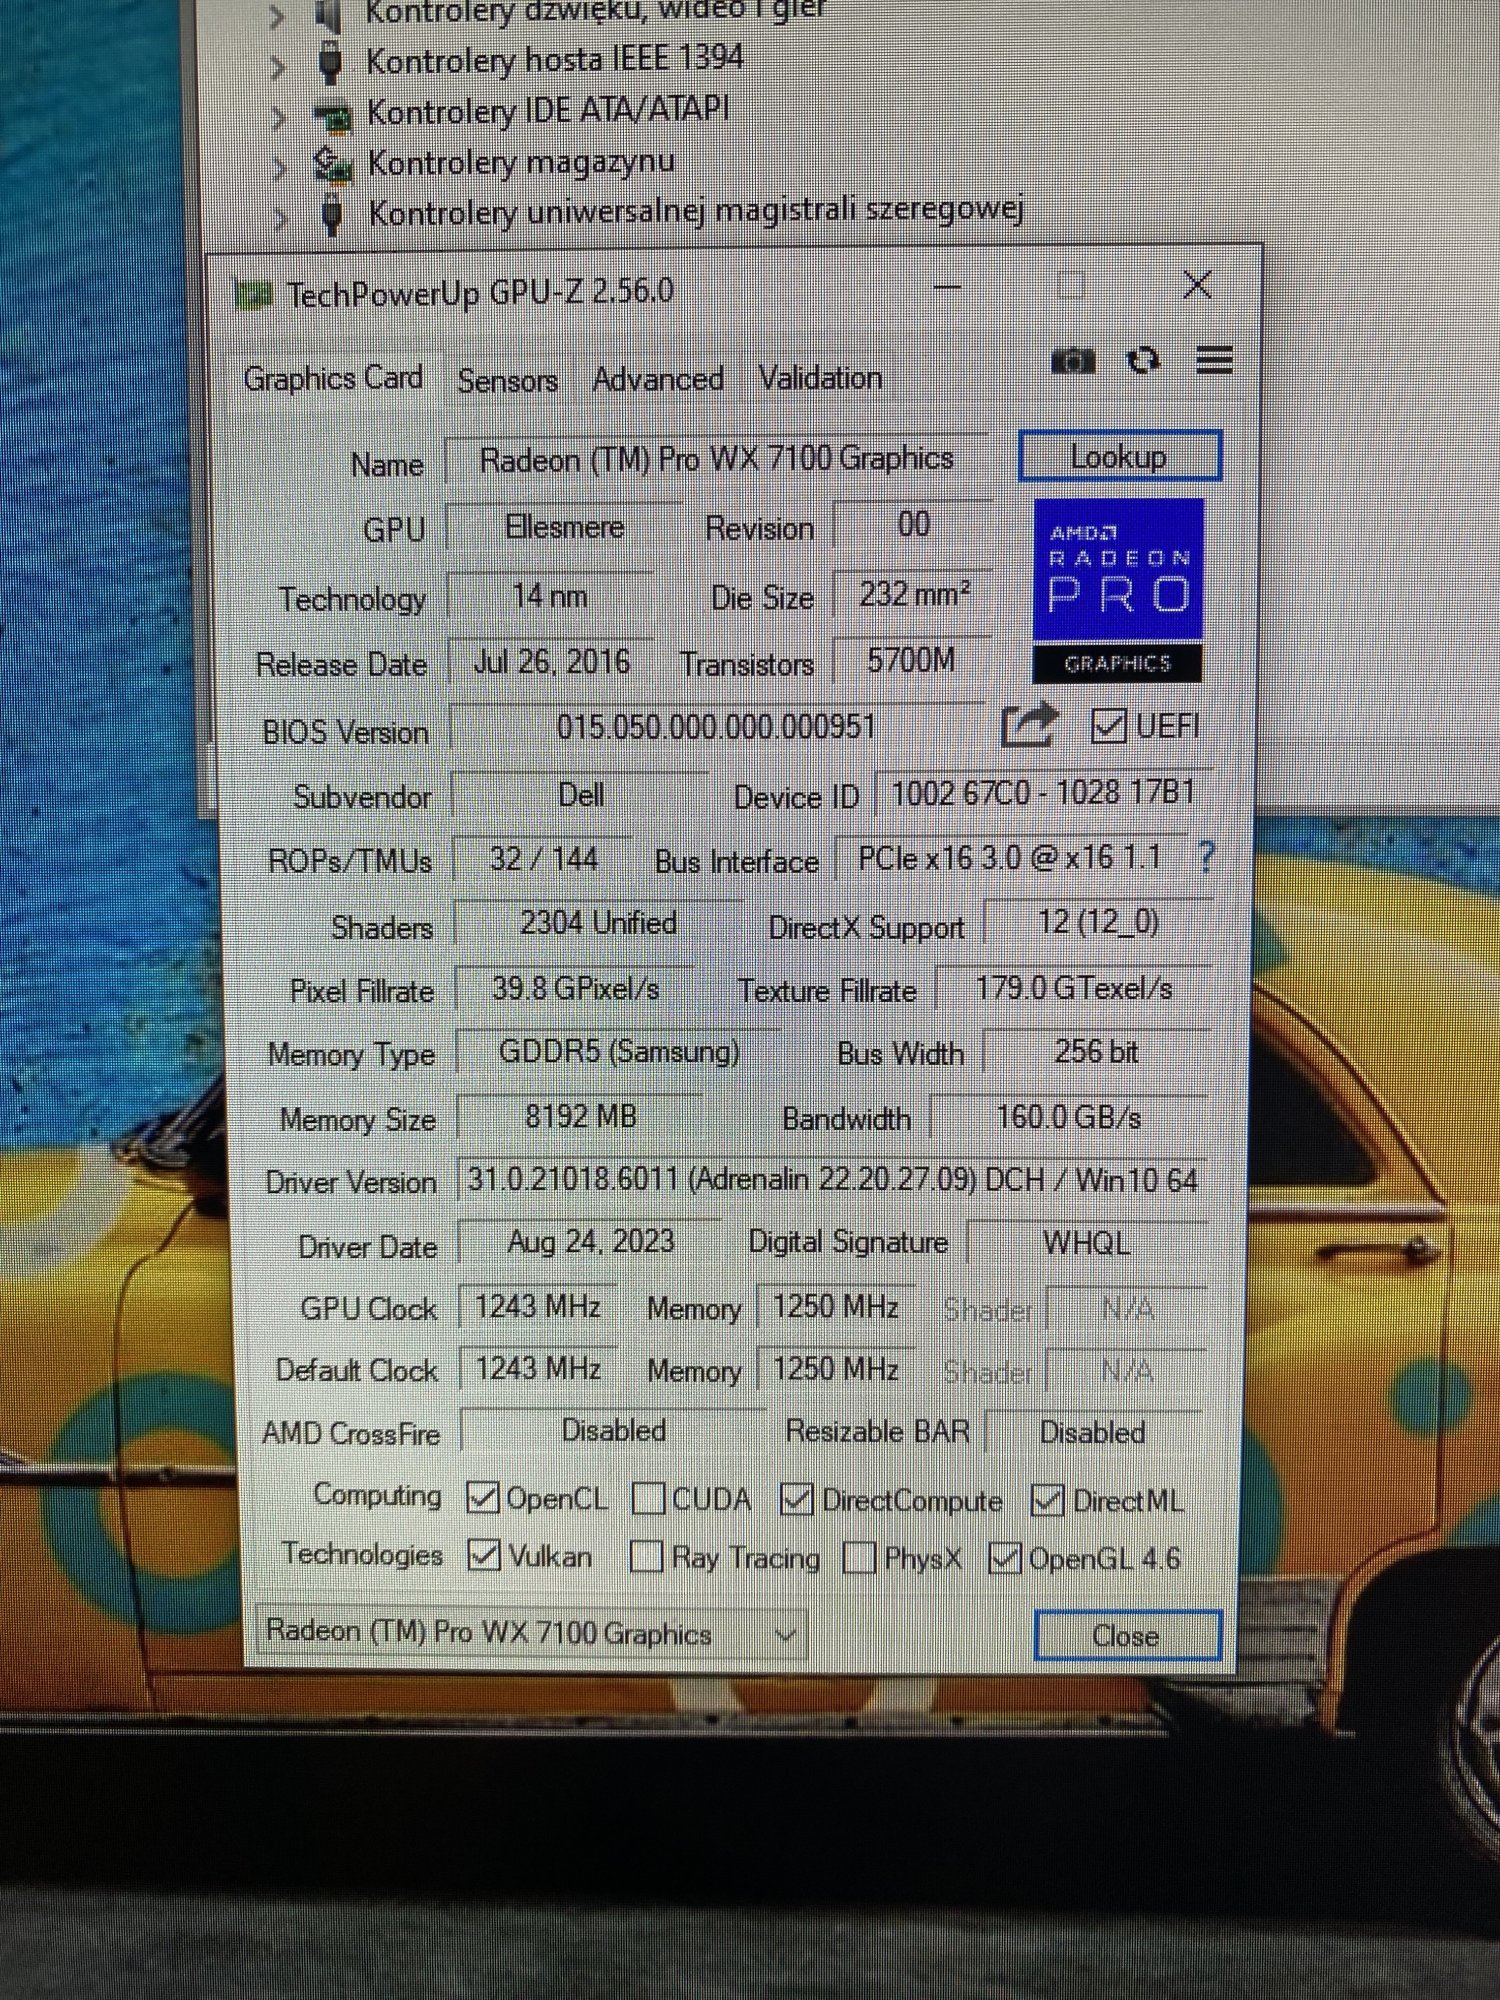Viewport: 1500px width, 2000px height.
Task: Click universal serial bus controllers icon
Action: click(333, 214)
